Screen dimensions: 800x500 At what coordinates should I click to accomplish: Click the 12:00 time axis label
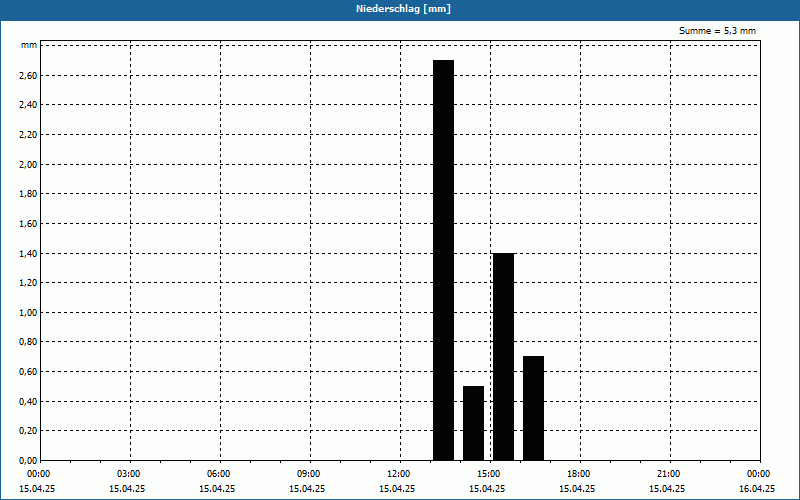click(x=398, y=474)
